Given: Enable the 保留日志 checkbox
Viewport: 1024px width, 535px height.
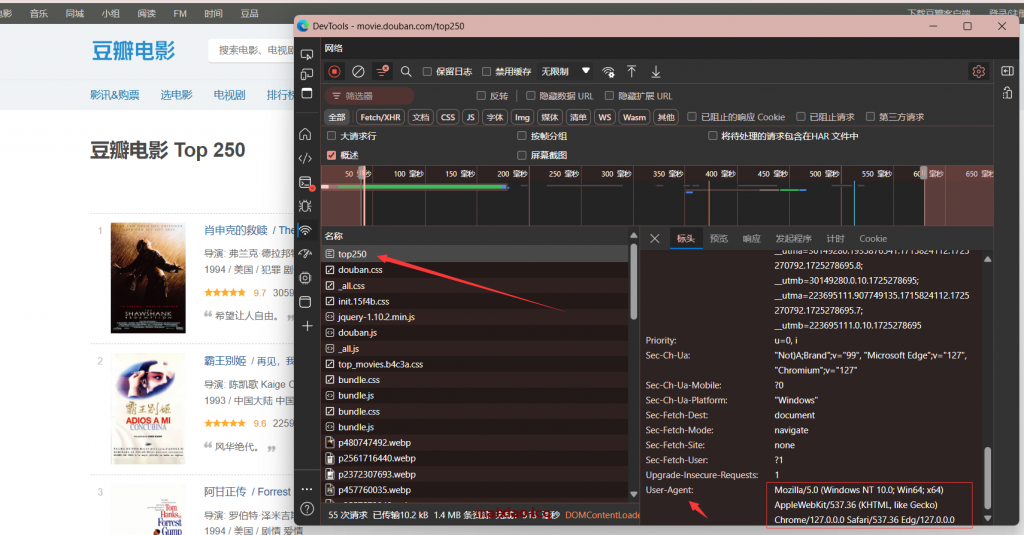Looking at the screenshot, I should [428, 72].
